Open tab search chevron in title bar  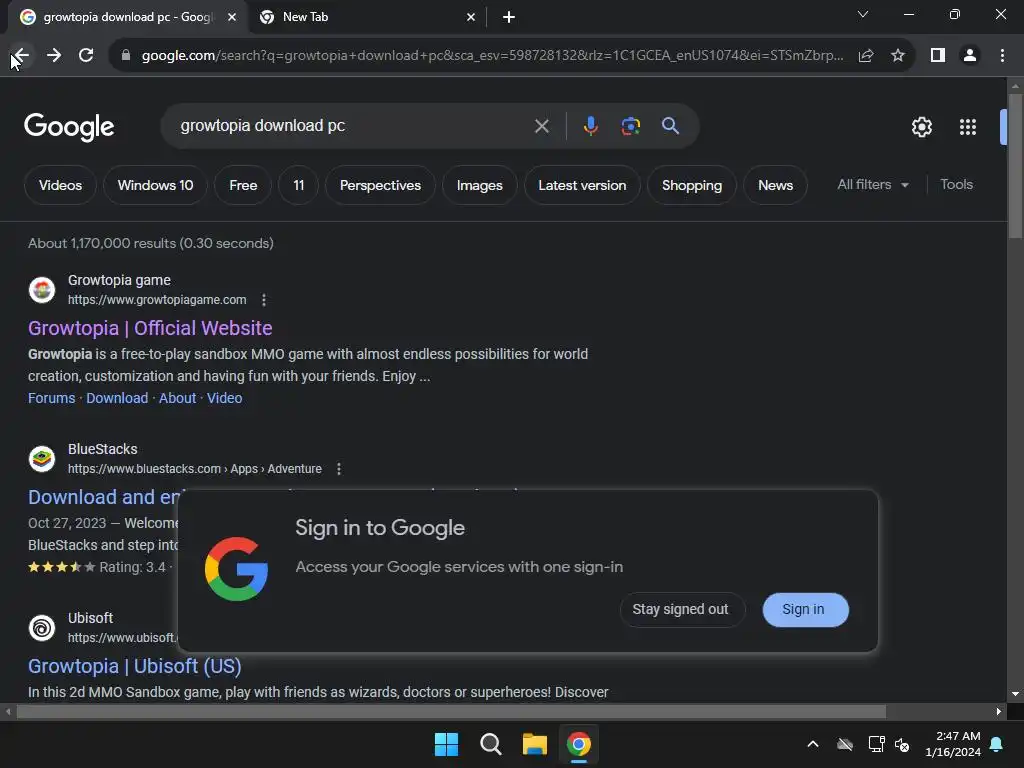click(x=863, y=14)
